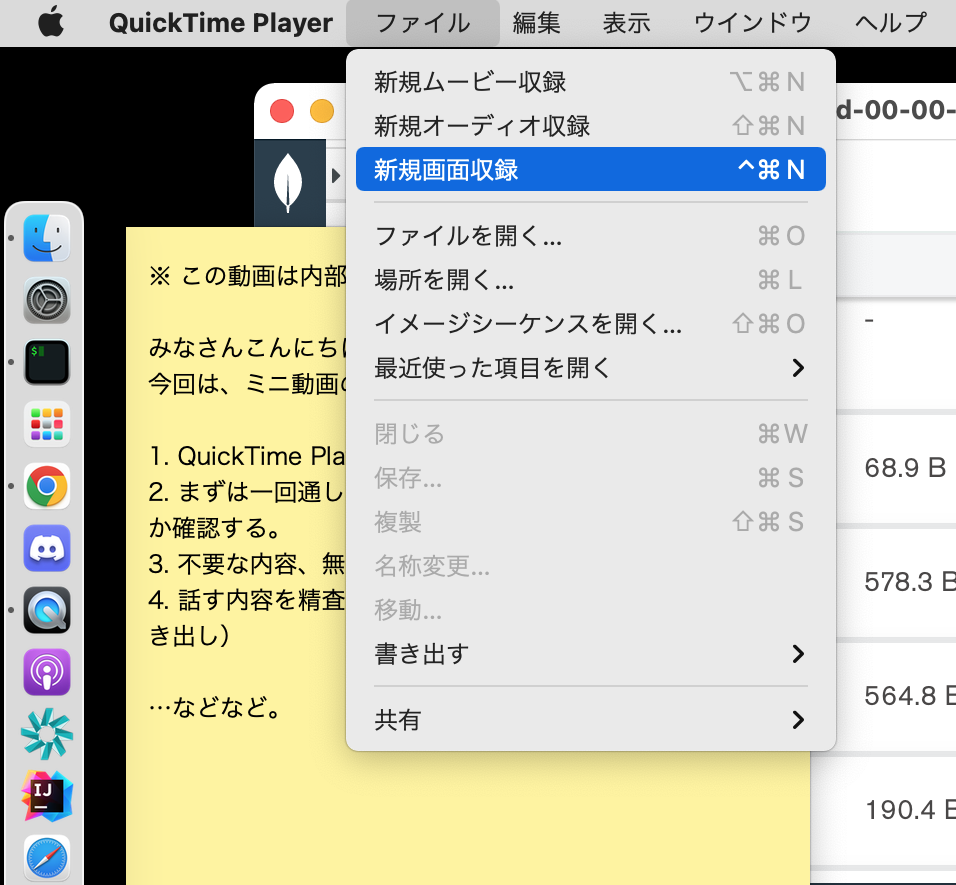956x885 pixels.
Task: Open the ウインドウ menu
Action: (752, 23)
